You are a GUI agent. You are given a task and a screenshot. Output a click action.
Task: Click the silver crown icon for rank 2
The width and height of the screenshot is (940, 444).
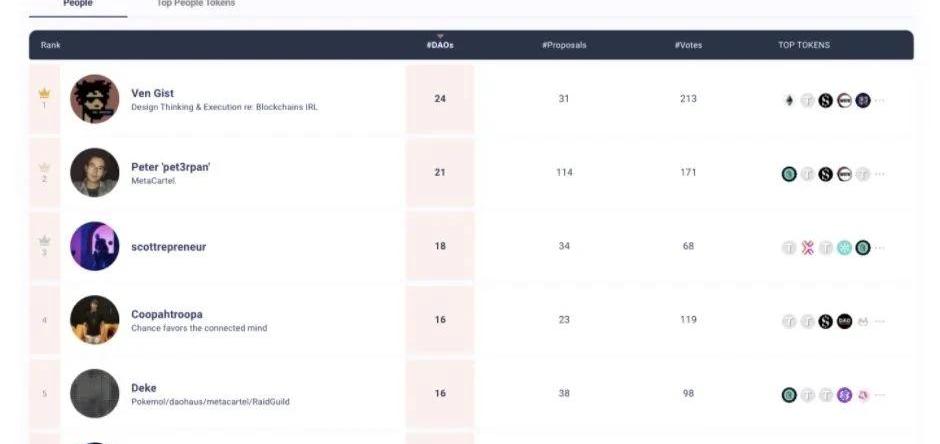pyautogui.click(x=44, y=167)
